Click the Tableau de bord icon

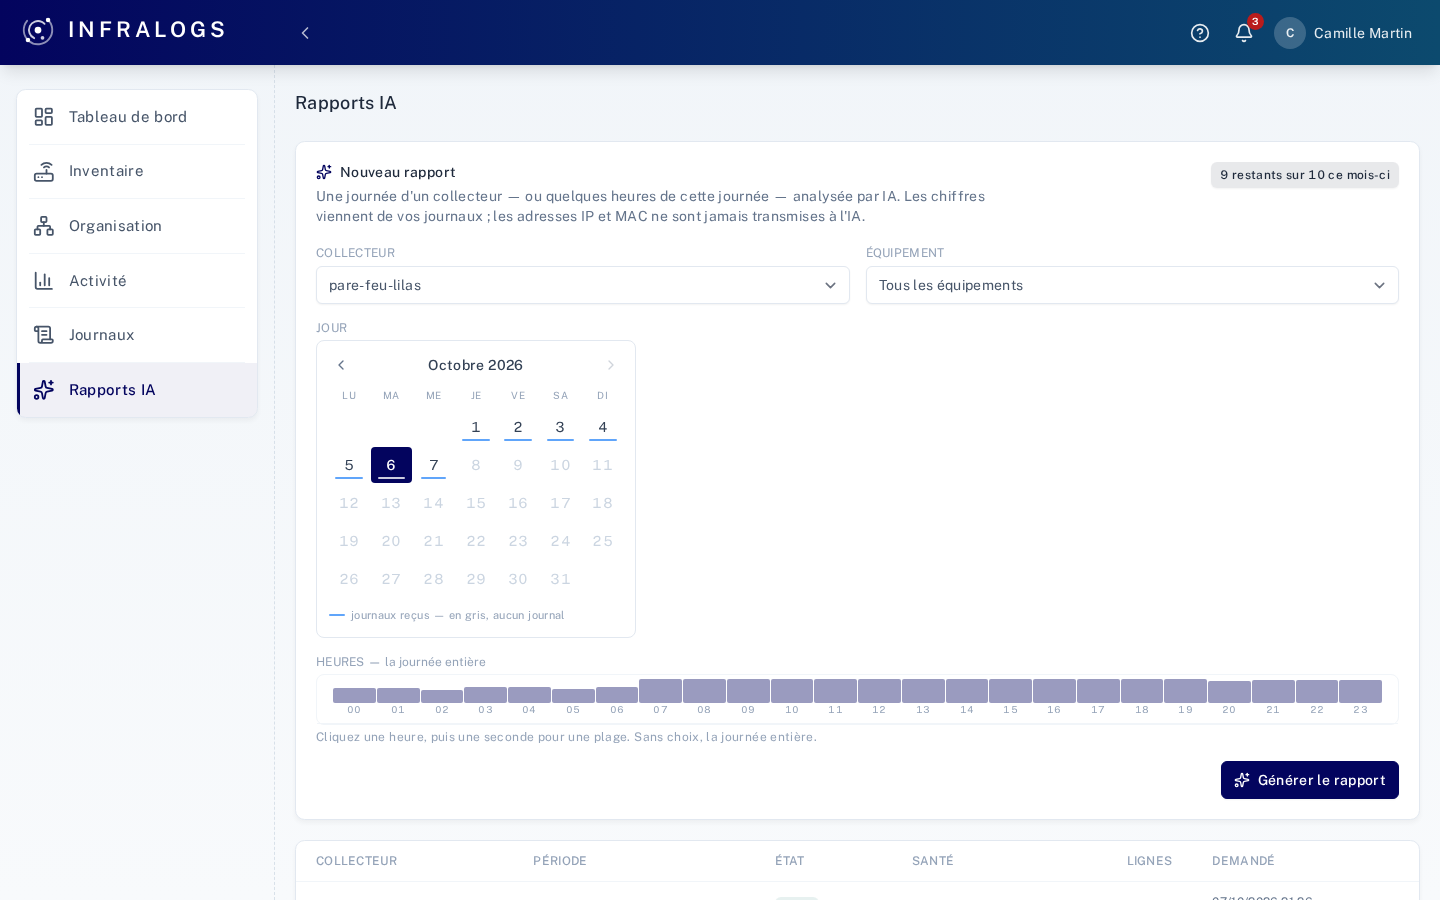(44, 117)
